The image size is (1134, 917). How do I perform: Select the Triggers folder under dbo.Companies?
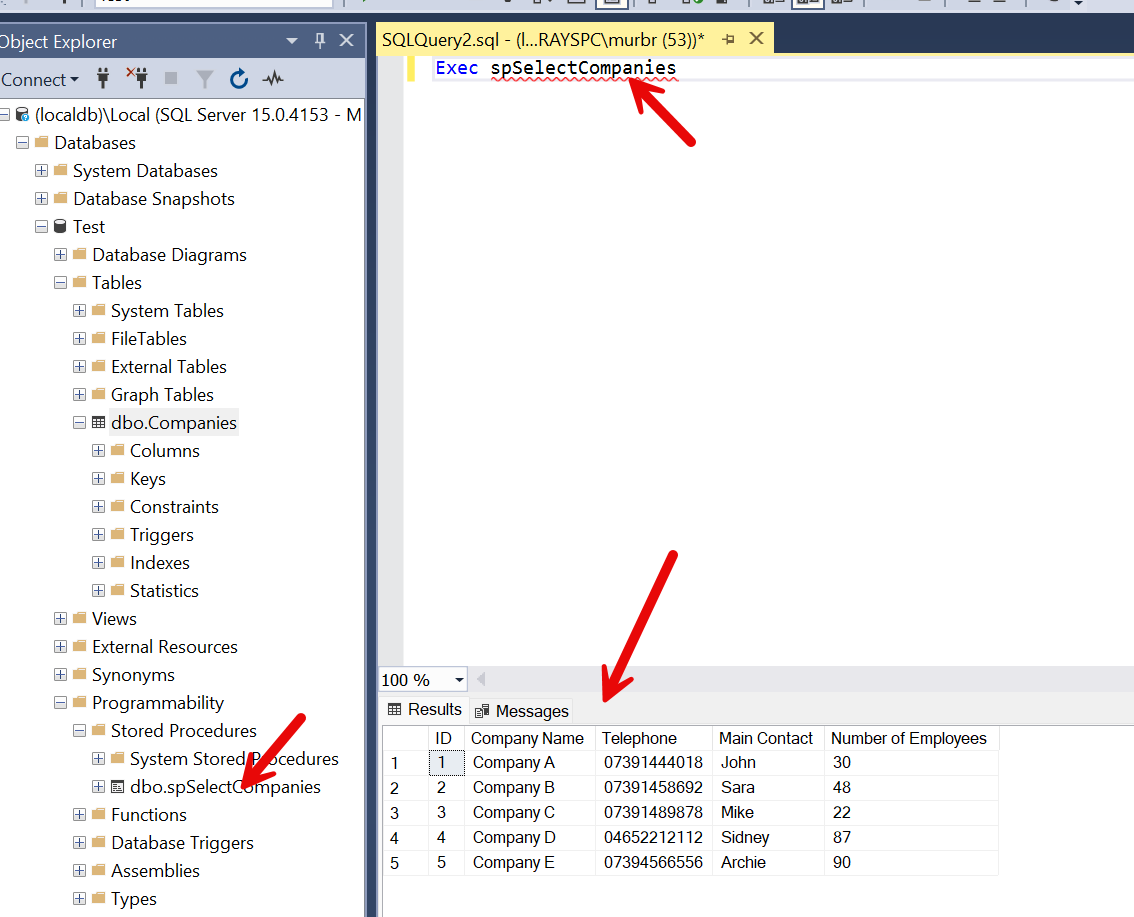(161, 535)
